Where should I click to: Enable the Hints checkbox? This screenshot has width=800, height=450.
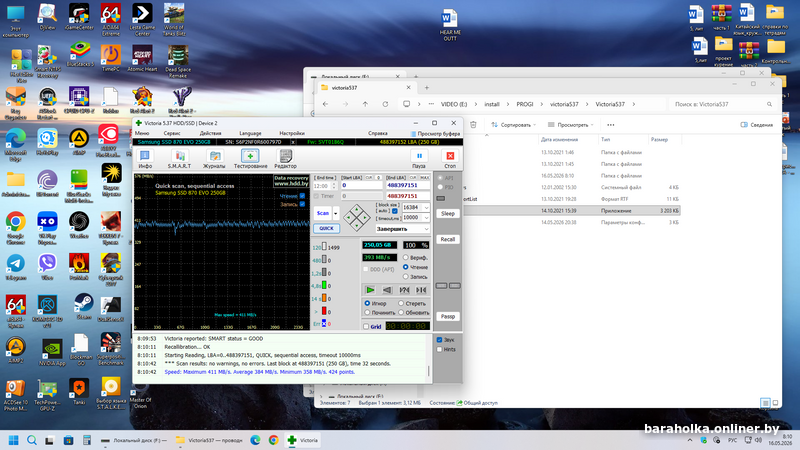tap(439, 349)
